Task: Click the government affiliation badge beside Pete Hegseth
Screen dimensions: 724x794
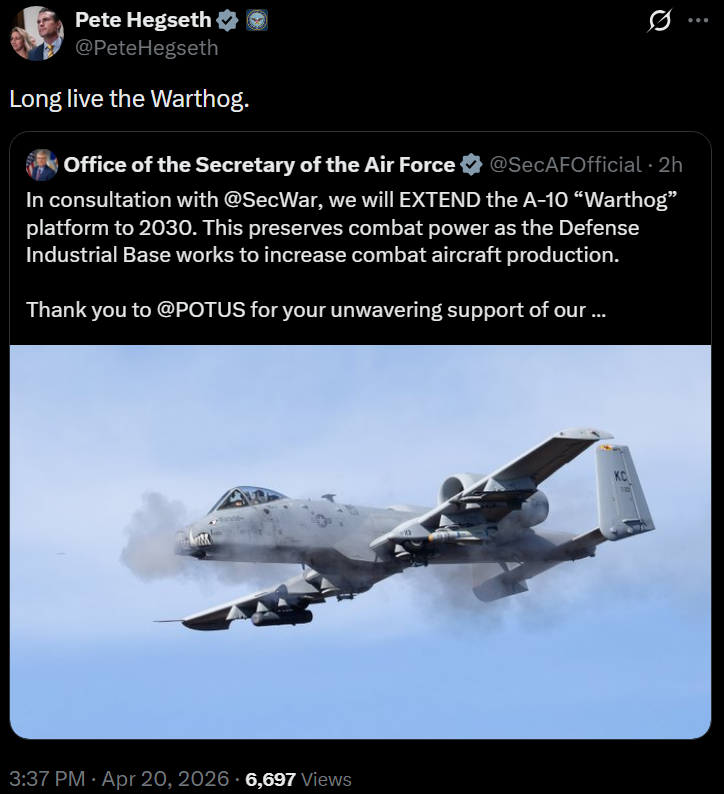Action: point(256,21)
